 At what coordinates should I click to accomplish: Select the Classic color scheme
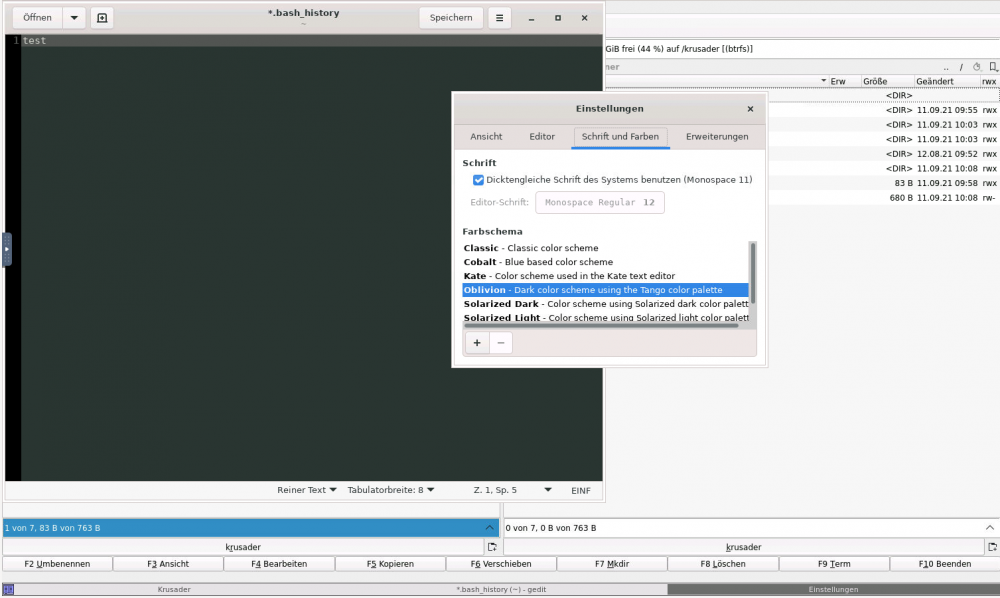point(605,248)
